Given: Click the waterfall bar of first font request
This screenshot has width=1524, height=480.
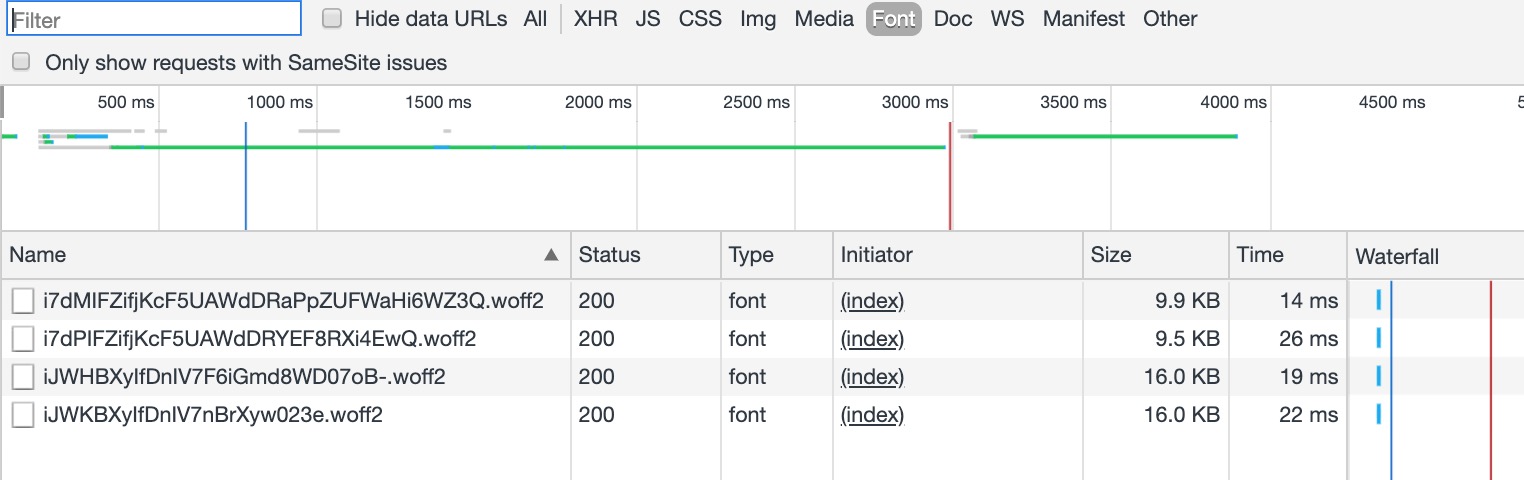Looking at the screenshot, I should 1379,300.
